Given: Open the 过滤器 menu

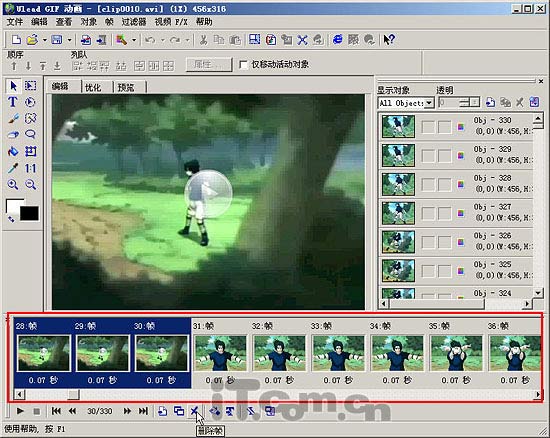Looking at the screenshot, I should (134, 22).
